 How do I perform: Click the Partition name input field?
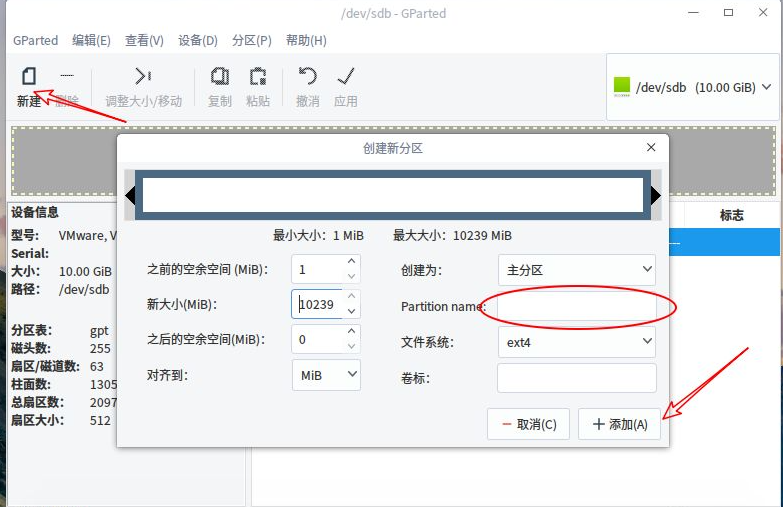click(577, 306)
